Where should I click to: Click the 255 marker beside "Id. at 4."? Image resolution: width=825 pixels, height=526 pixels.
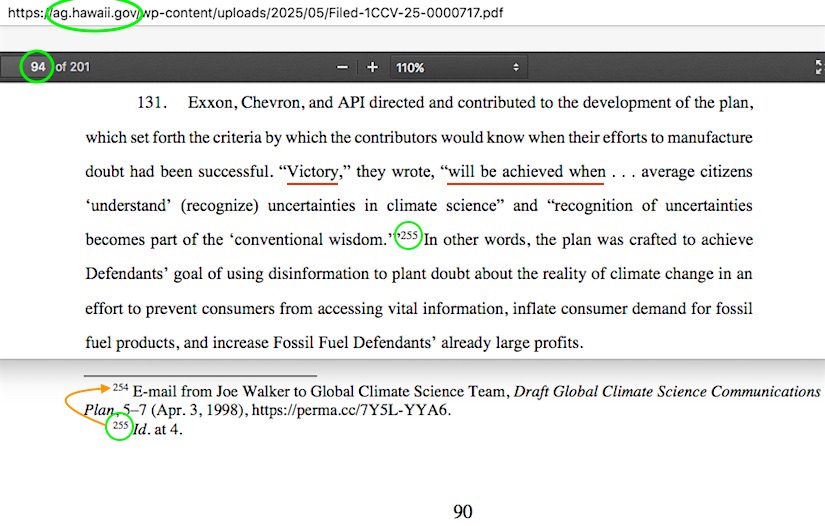(120, 427)
